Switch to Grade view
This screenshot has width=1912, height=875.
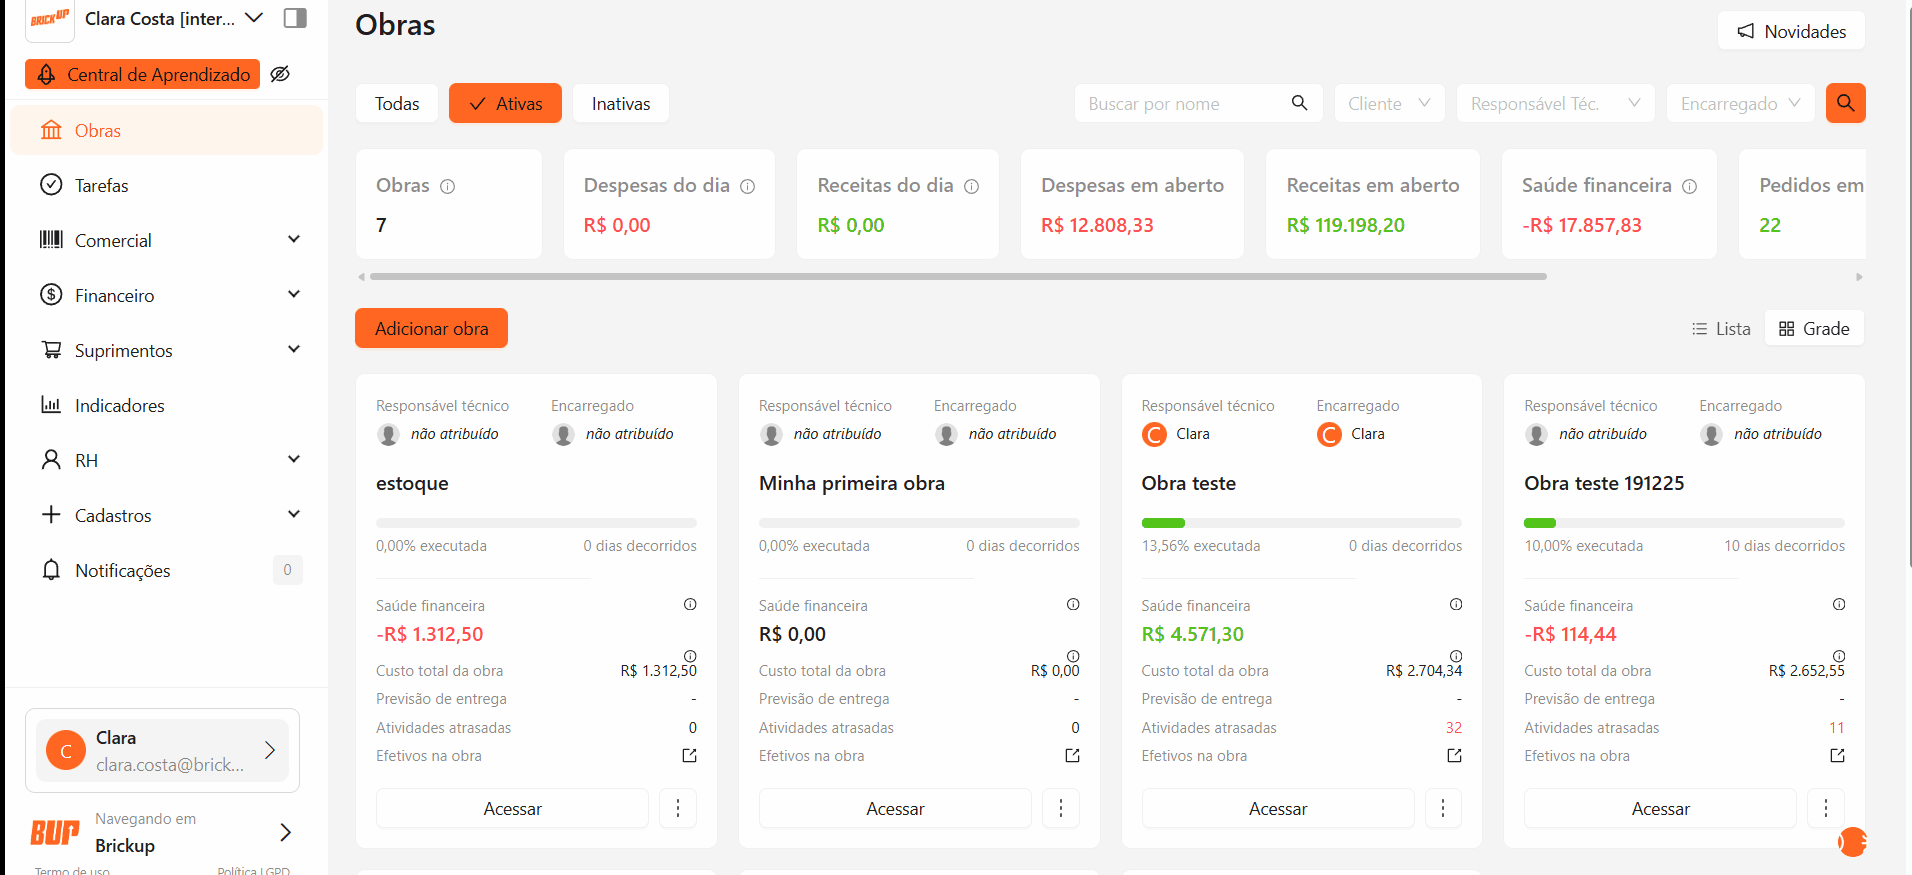[1814, 329]
